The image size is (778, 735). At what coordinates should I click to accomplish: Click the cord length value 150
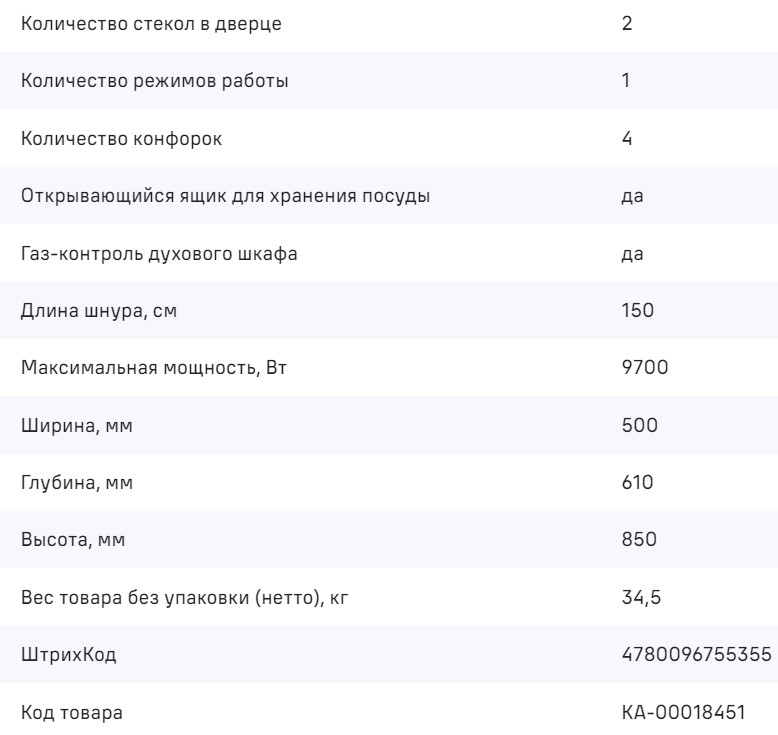point(637,311)
